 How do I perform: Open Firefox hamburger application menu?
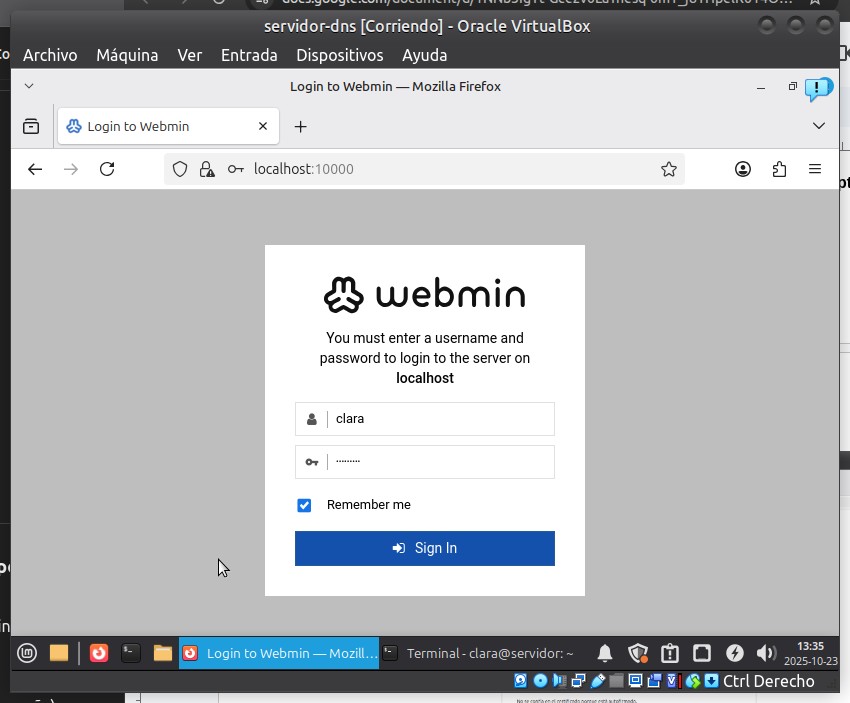pyautogui.click(x=815, y=170)
